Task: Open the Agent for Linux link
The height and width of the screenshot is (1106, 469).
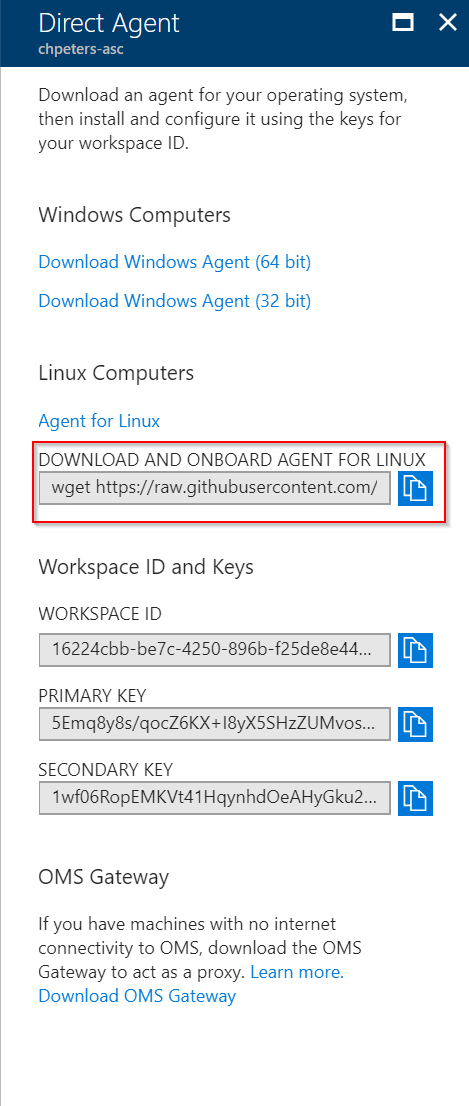Action: [x=99, y=421]
